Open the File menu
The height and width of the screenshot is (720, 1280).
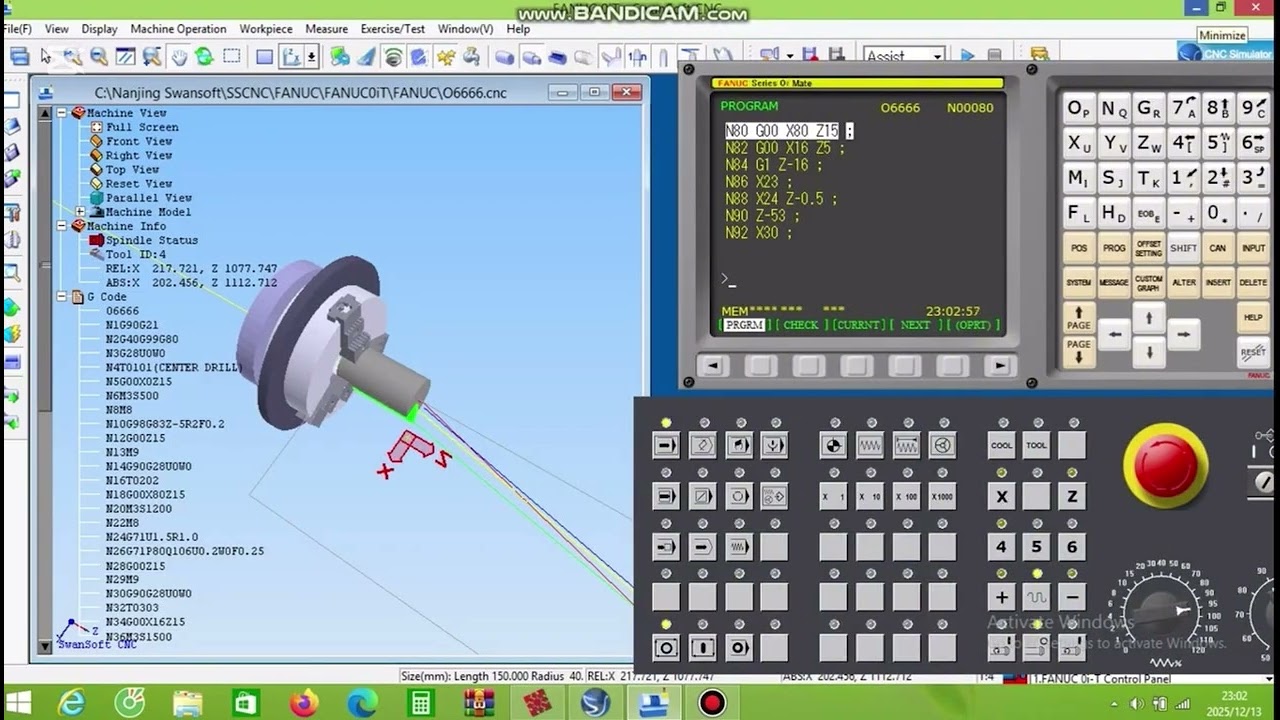point(17,29)
